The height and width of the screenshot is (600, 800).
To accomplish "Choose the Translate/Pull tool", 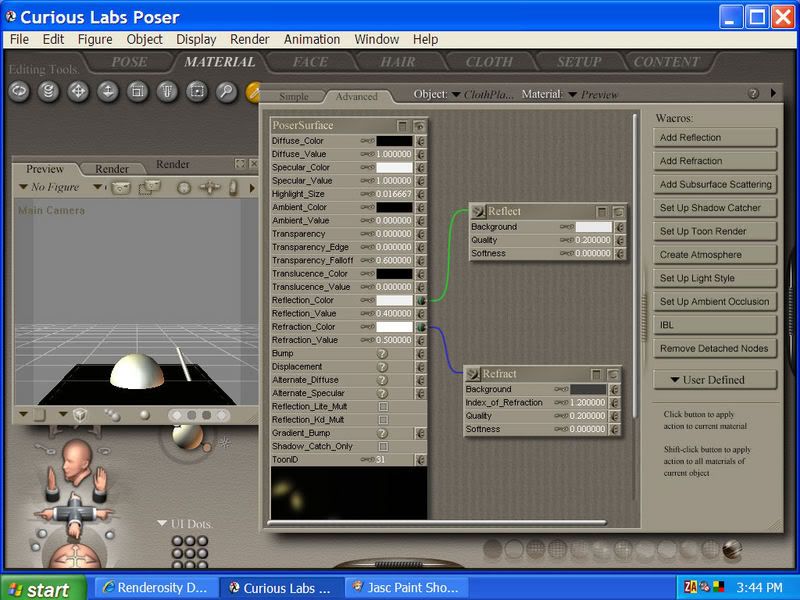I will [x=77, y=92].
